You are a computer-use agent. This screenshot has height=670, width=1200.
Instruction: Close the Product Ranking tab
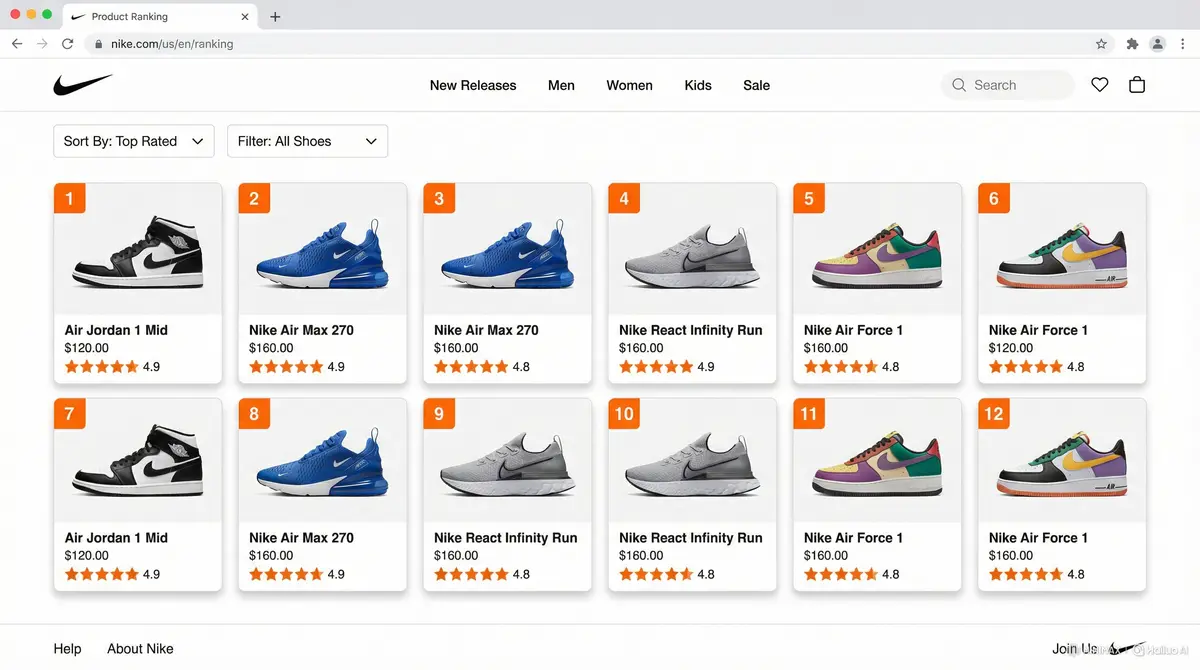coord(245,17)
